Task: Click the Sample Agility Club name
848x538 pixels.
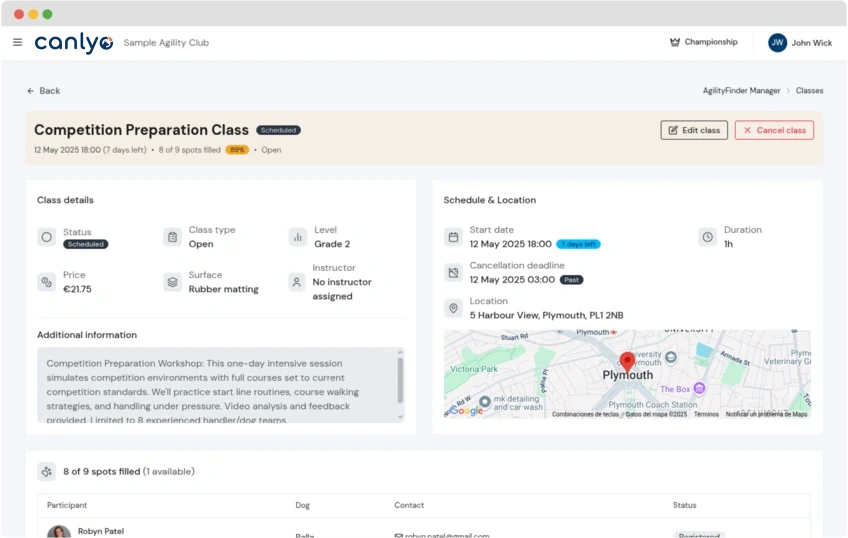Action: point(166,43)
